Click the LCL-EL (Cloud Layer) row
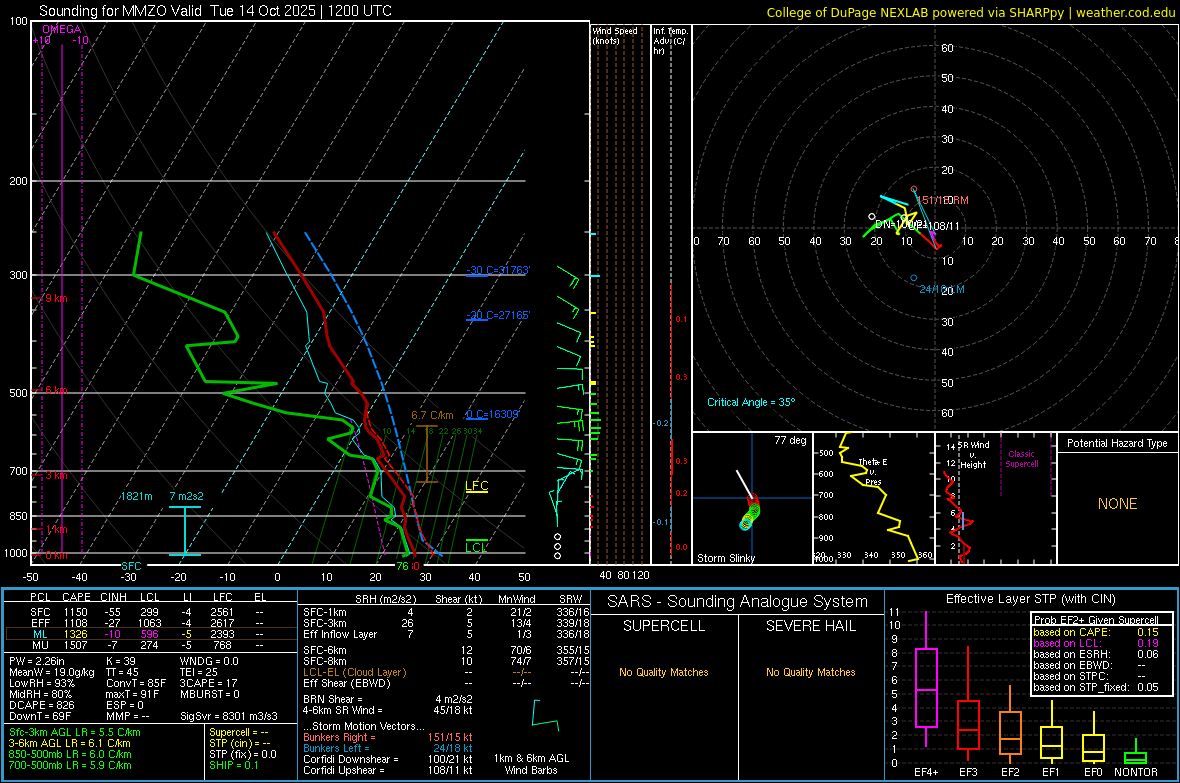The width and height of the screenshot is (1180, 783). [446, 672]
